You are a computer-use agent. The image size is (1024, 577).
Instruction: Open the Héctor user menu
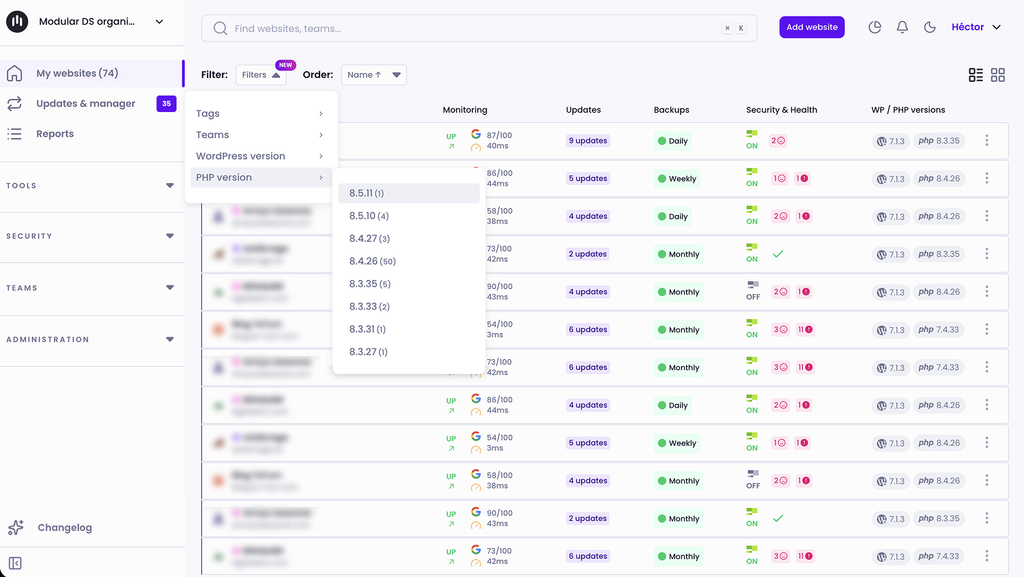pyautogui.click(x=976, y=27)
